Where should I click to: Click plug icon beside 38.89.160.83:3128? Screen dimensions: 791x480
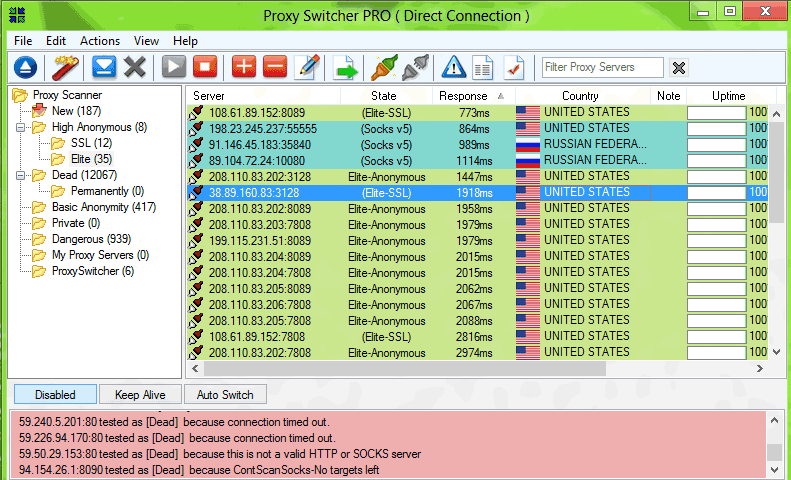tap(196, 192)
